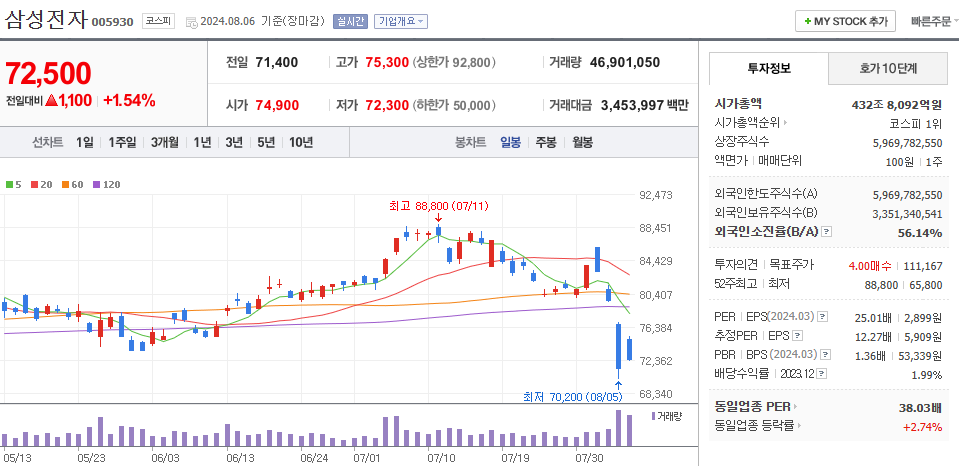Click the 동일업종 PER value 38.03배

(x=920, y=407)
